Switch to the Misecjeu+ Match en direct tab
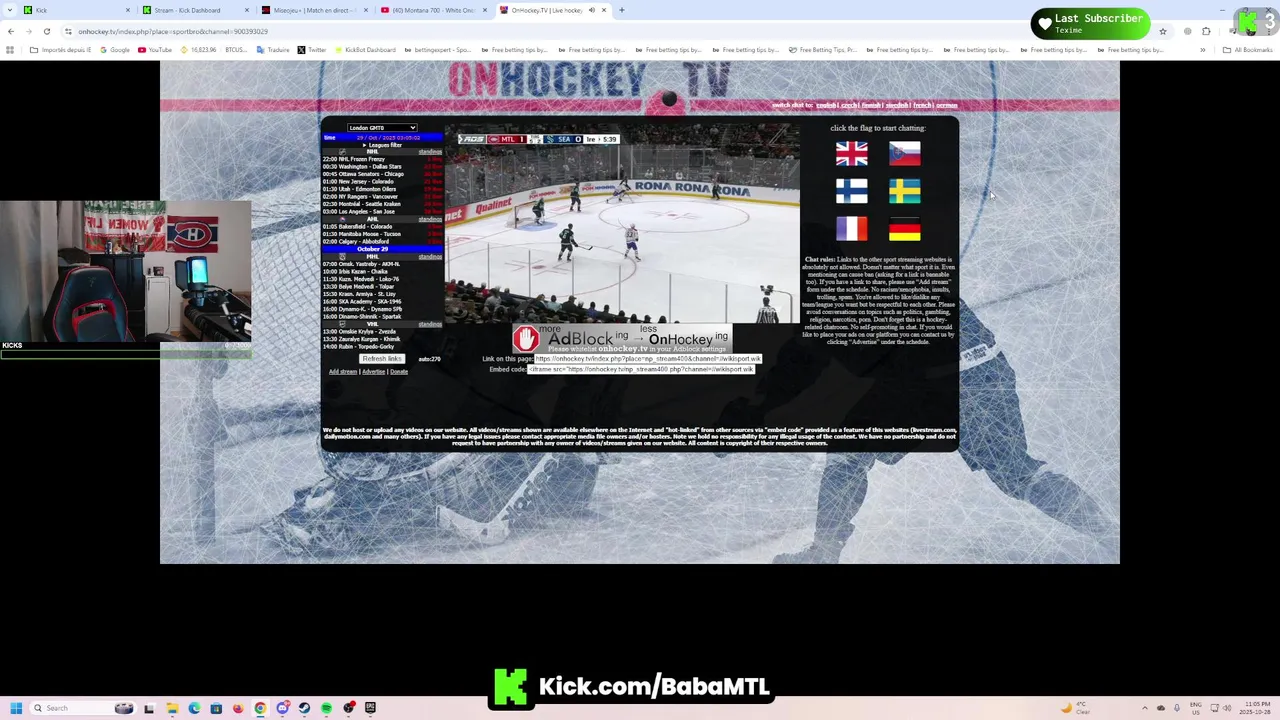The image size is (1280, 720). coord(313,10)
